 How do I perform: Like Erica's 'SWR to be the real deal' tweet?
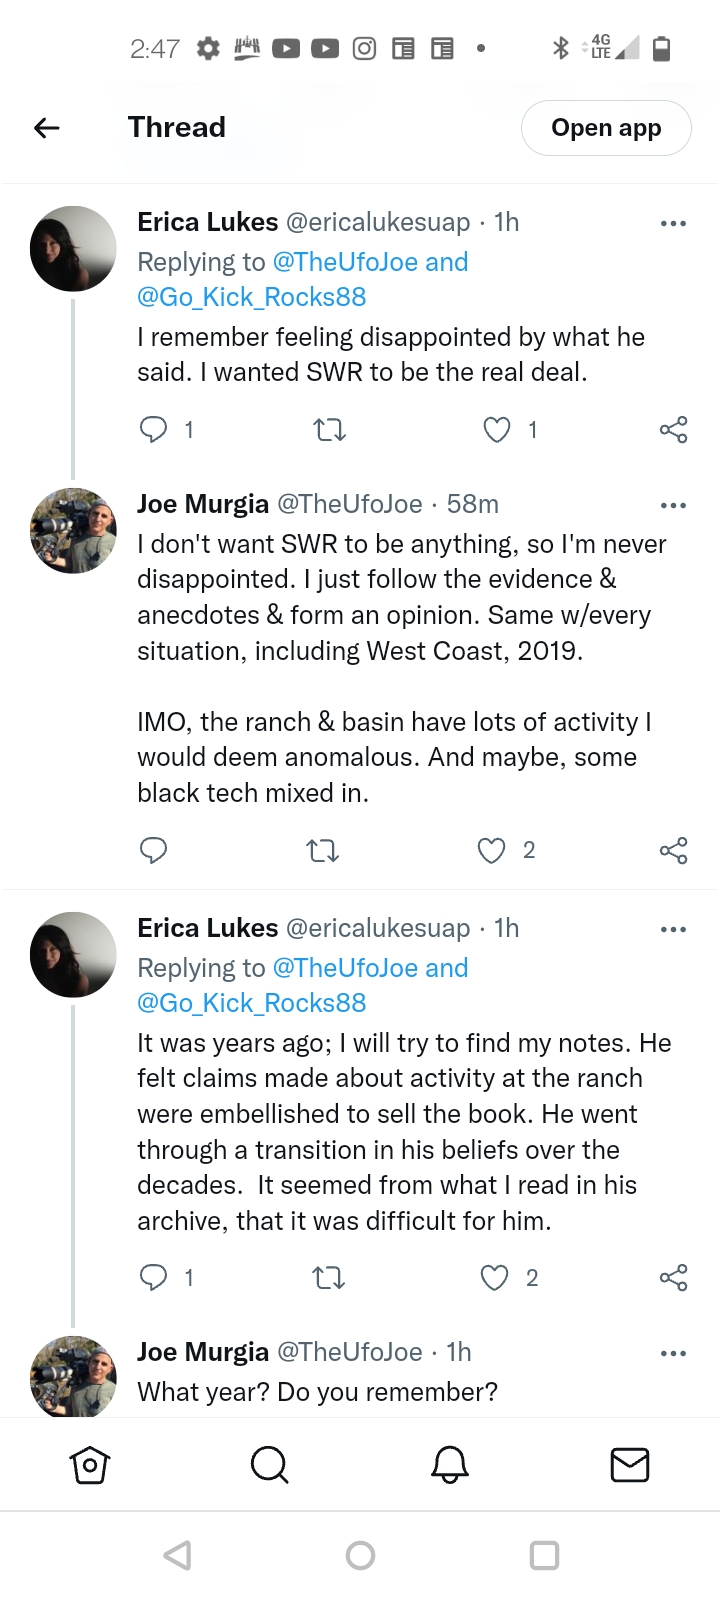click(497, 430)
